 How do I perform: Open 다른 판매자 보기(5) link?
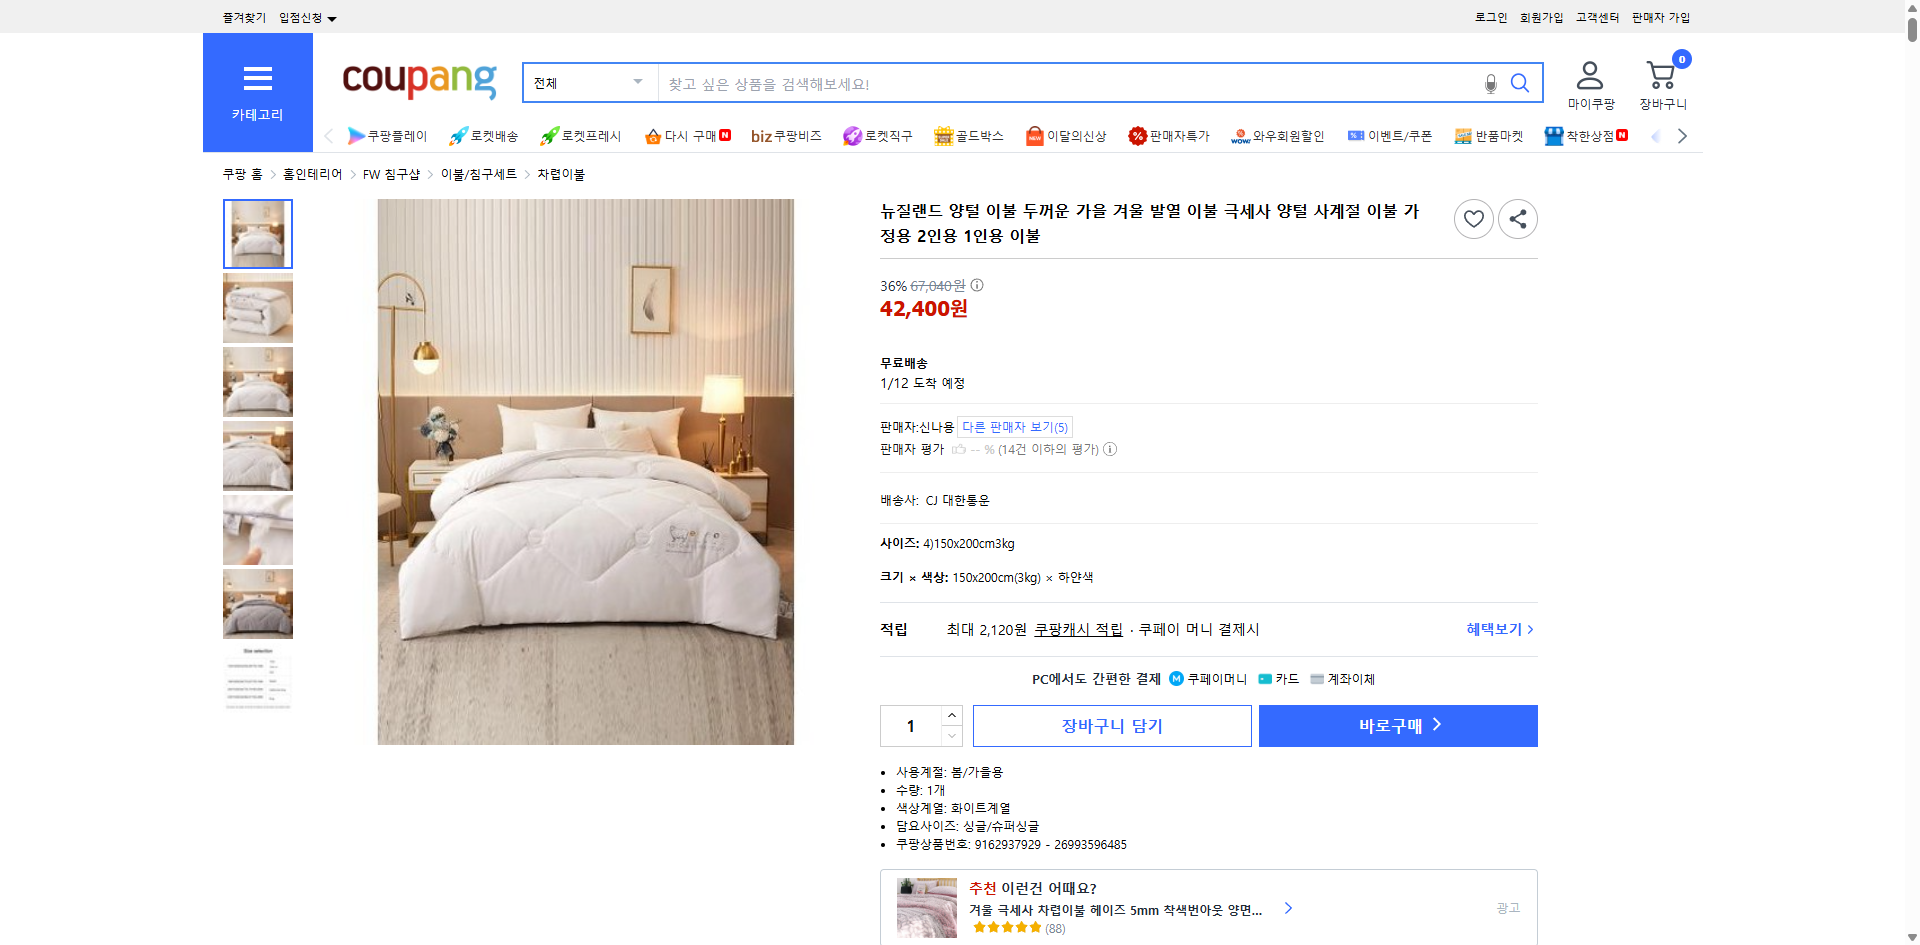coord(1015,427)
